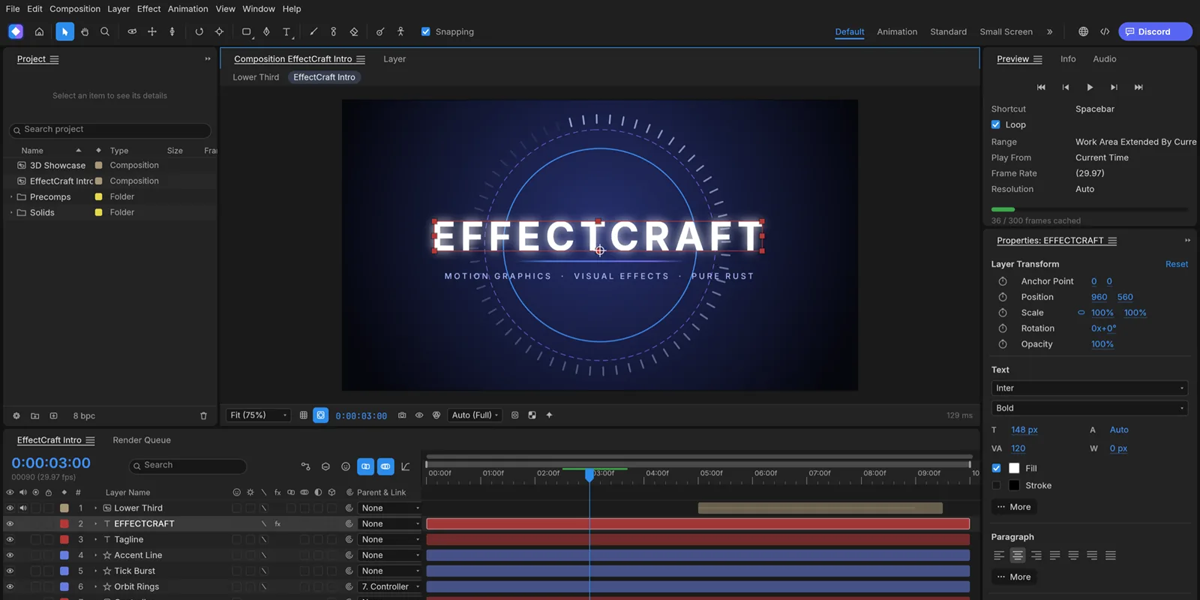This screenshot has width=1200, height=600.
Task: Select the Selection arrow tool
Action: pos(65,32)
